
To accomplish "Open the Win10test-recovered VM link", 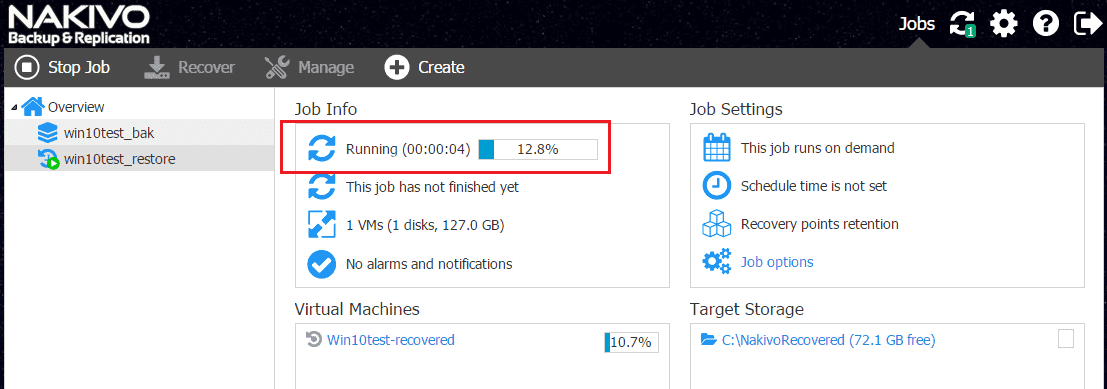I will click(x=391, y=340).
